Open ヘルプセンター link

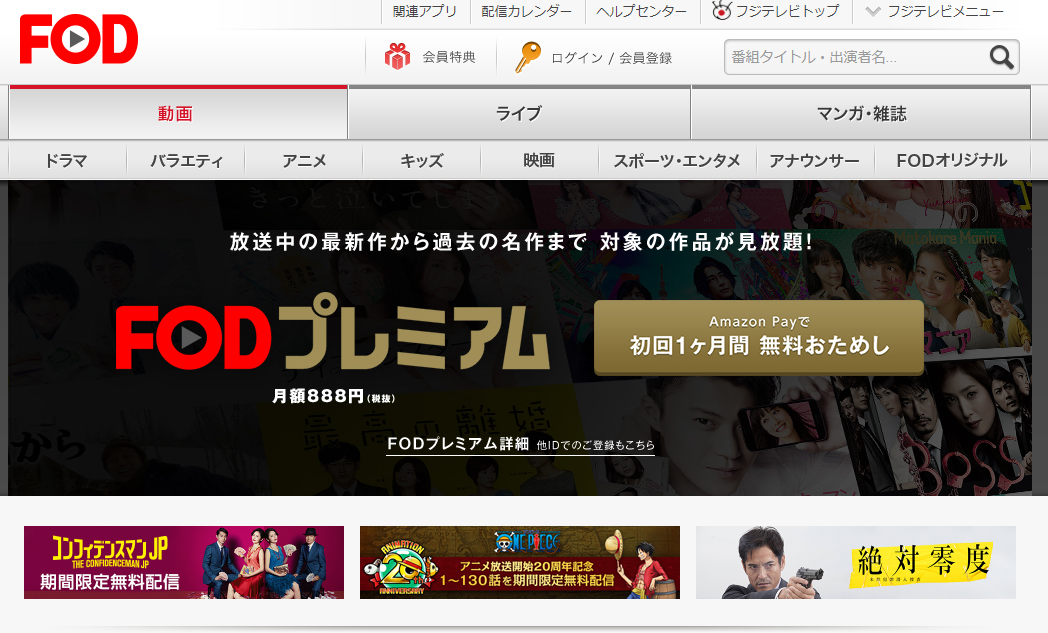point(642,11)
